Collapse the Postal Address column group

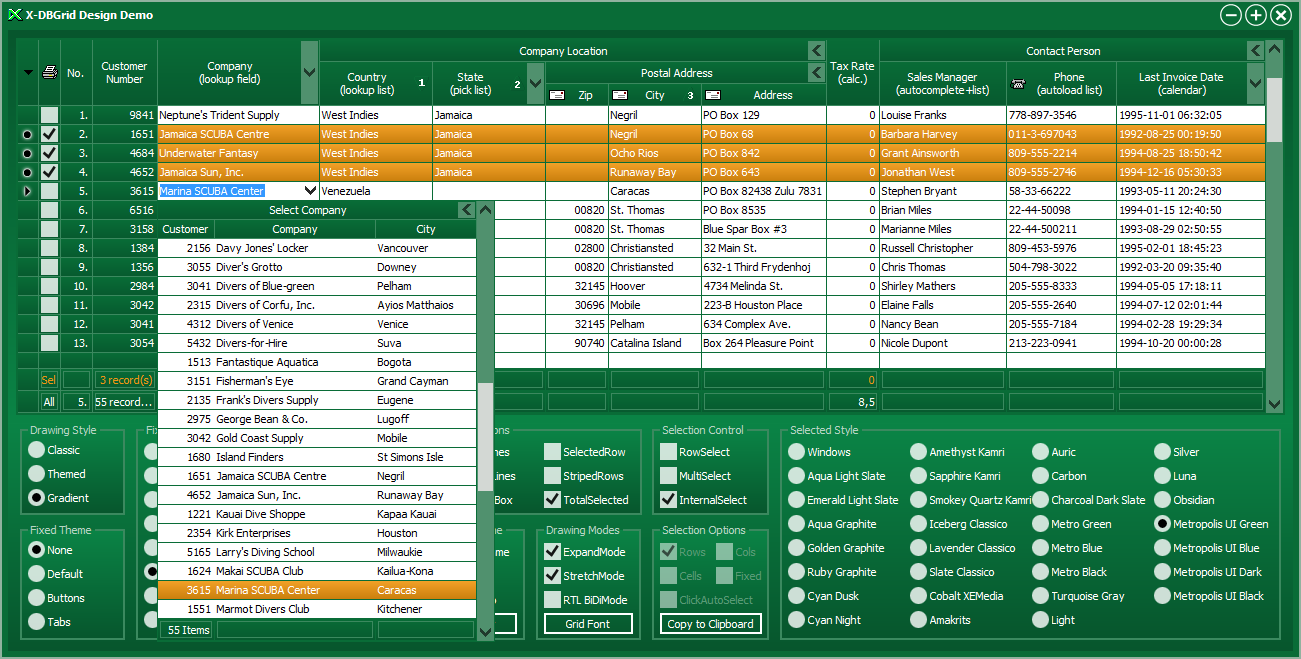[816, 73]
